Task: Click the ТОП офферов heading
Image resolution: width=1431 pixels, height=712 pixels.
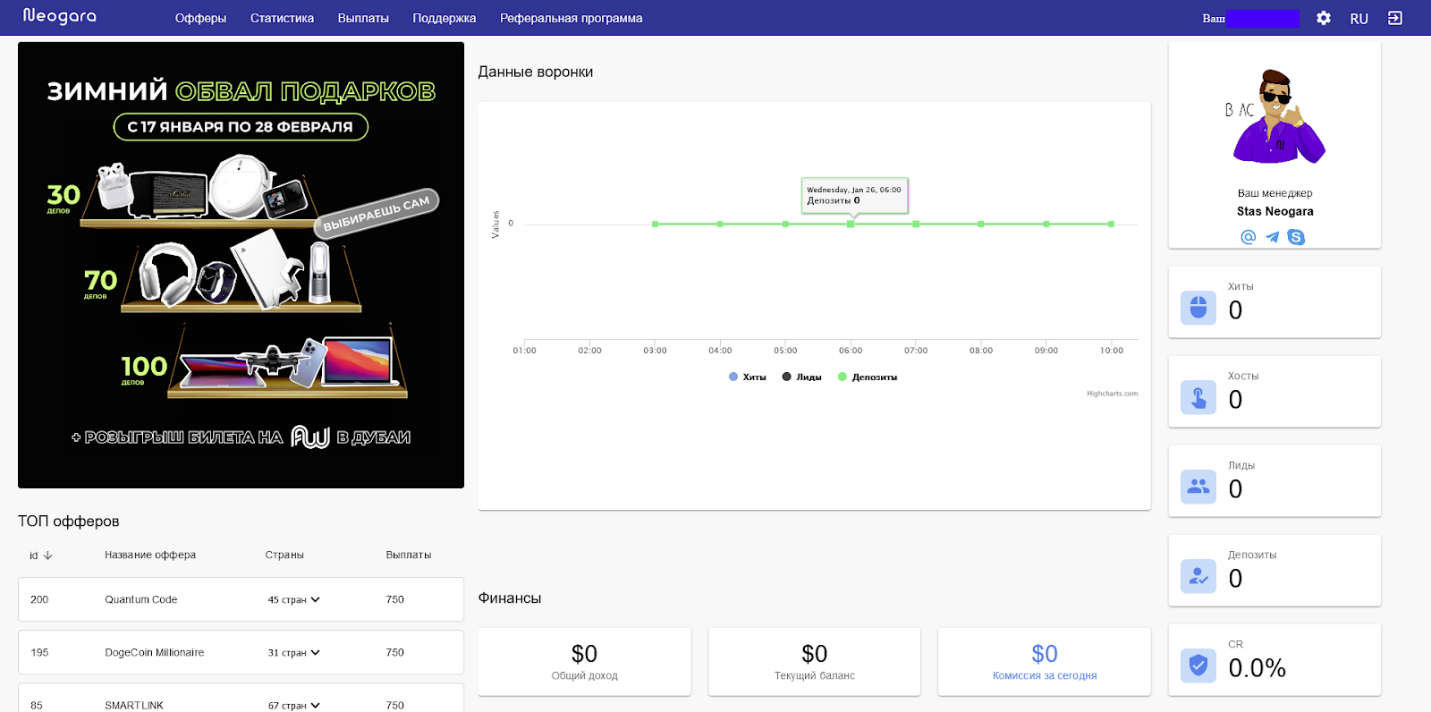Action: 68,521
